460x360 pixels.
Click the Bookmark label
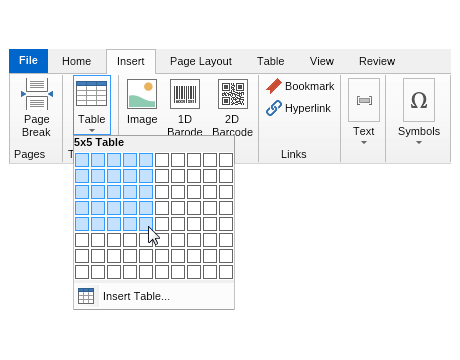(x=310, y=86)
